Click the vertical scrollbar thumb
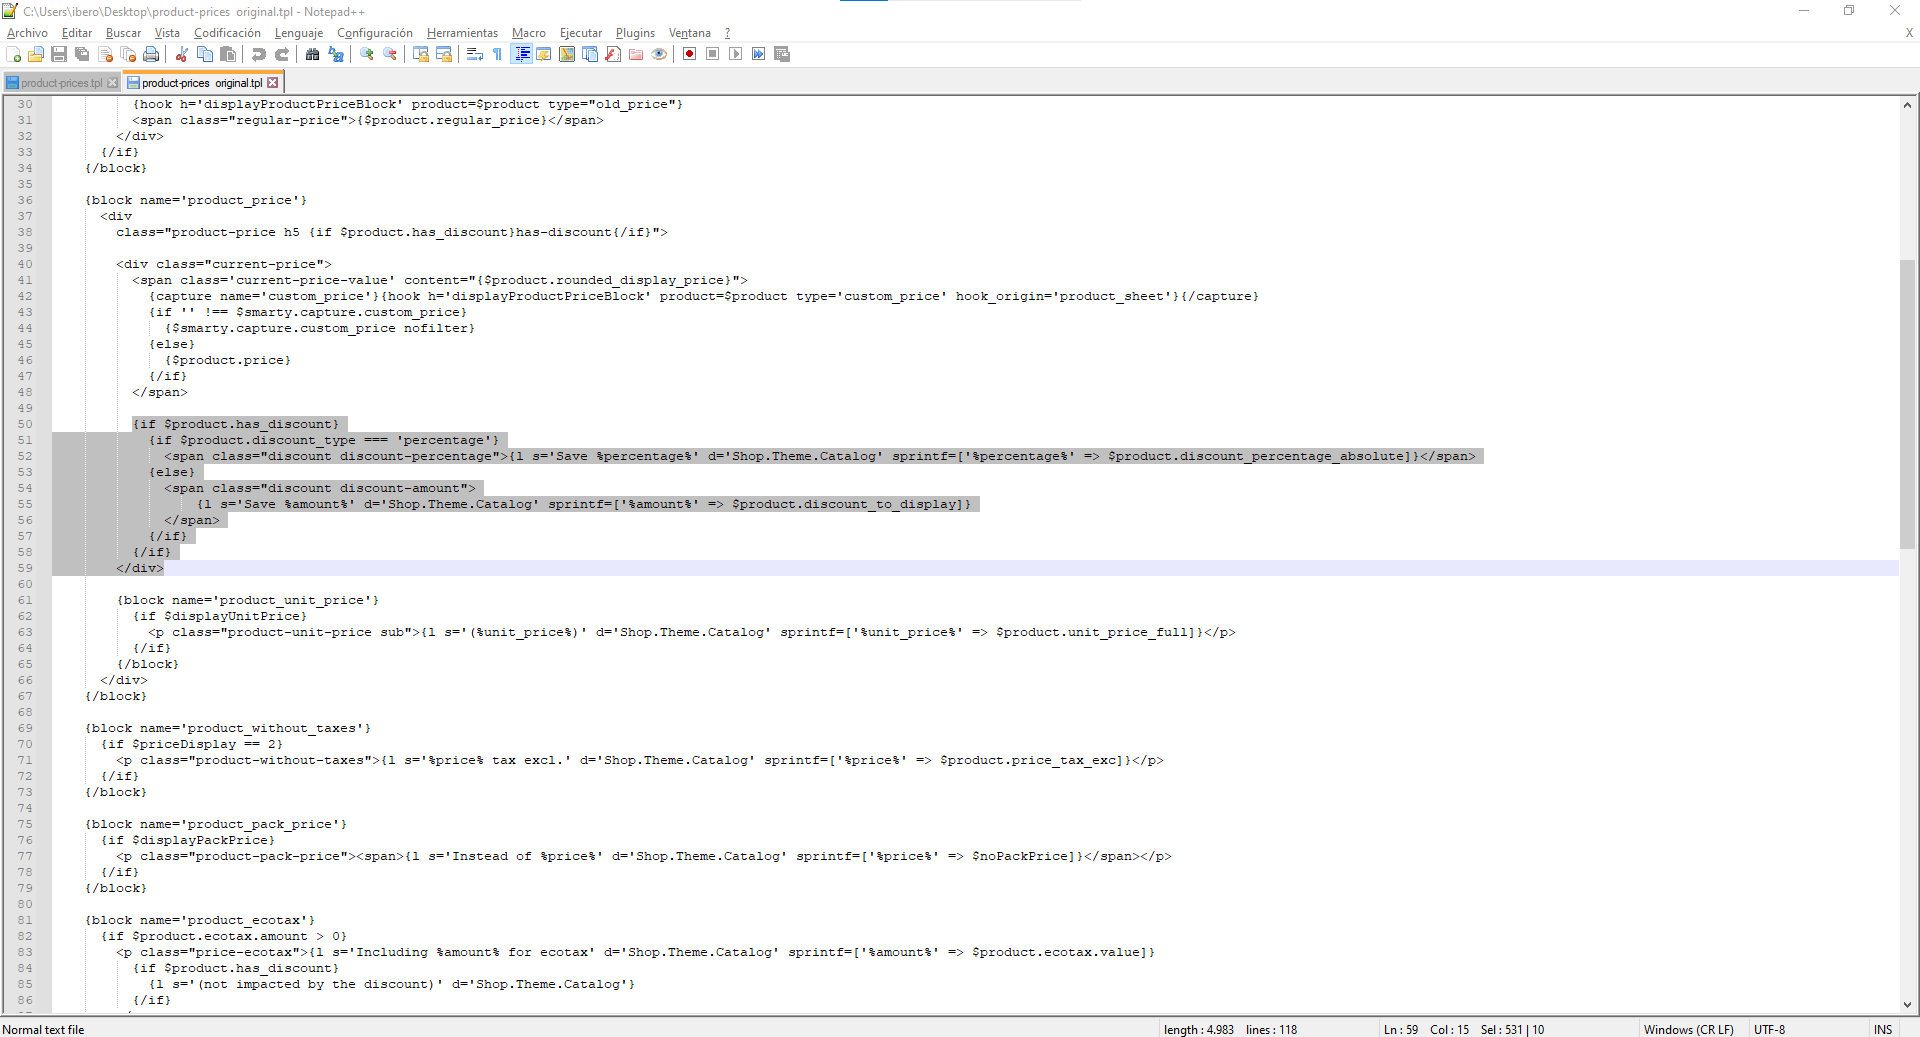Viewport: 1920px width, 1037px height. [x=1907, y=404]
